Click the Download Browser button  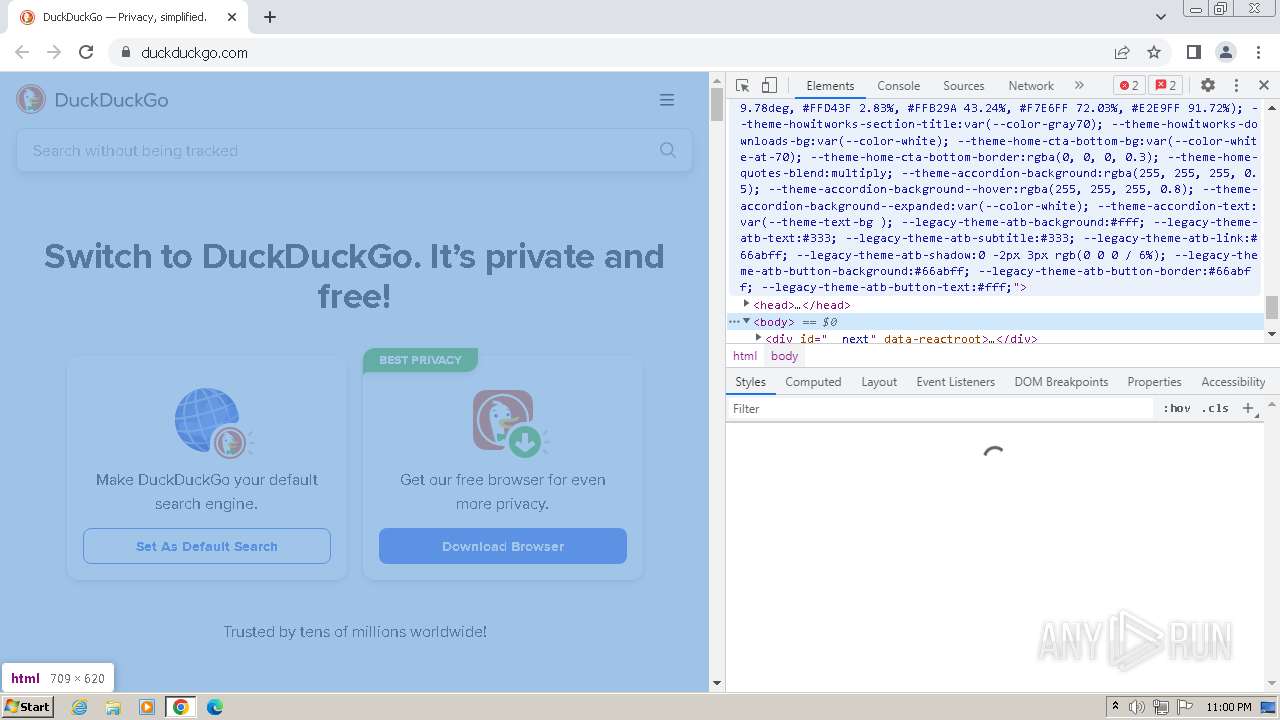coord(503,546)
